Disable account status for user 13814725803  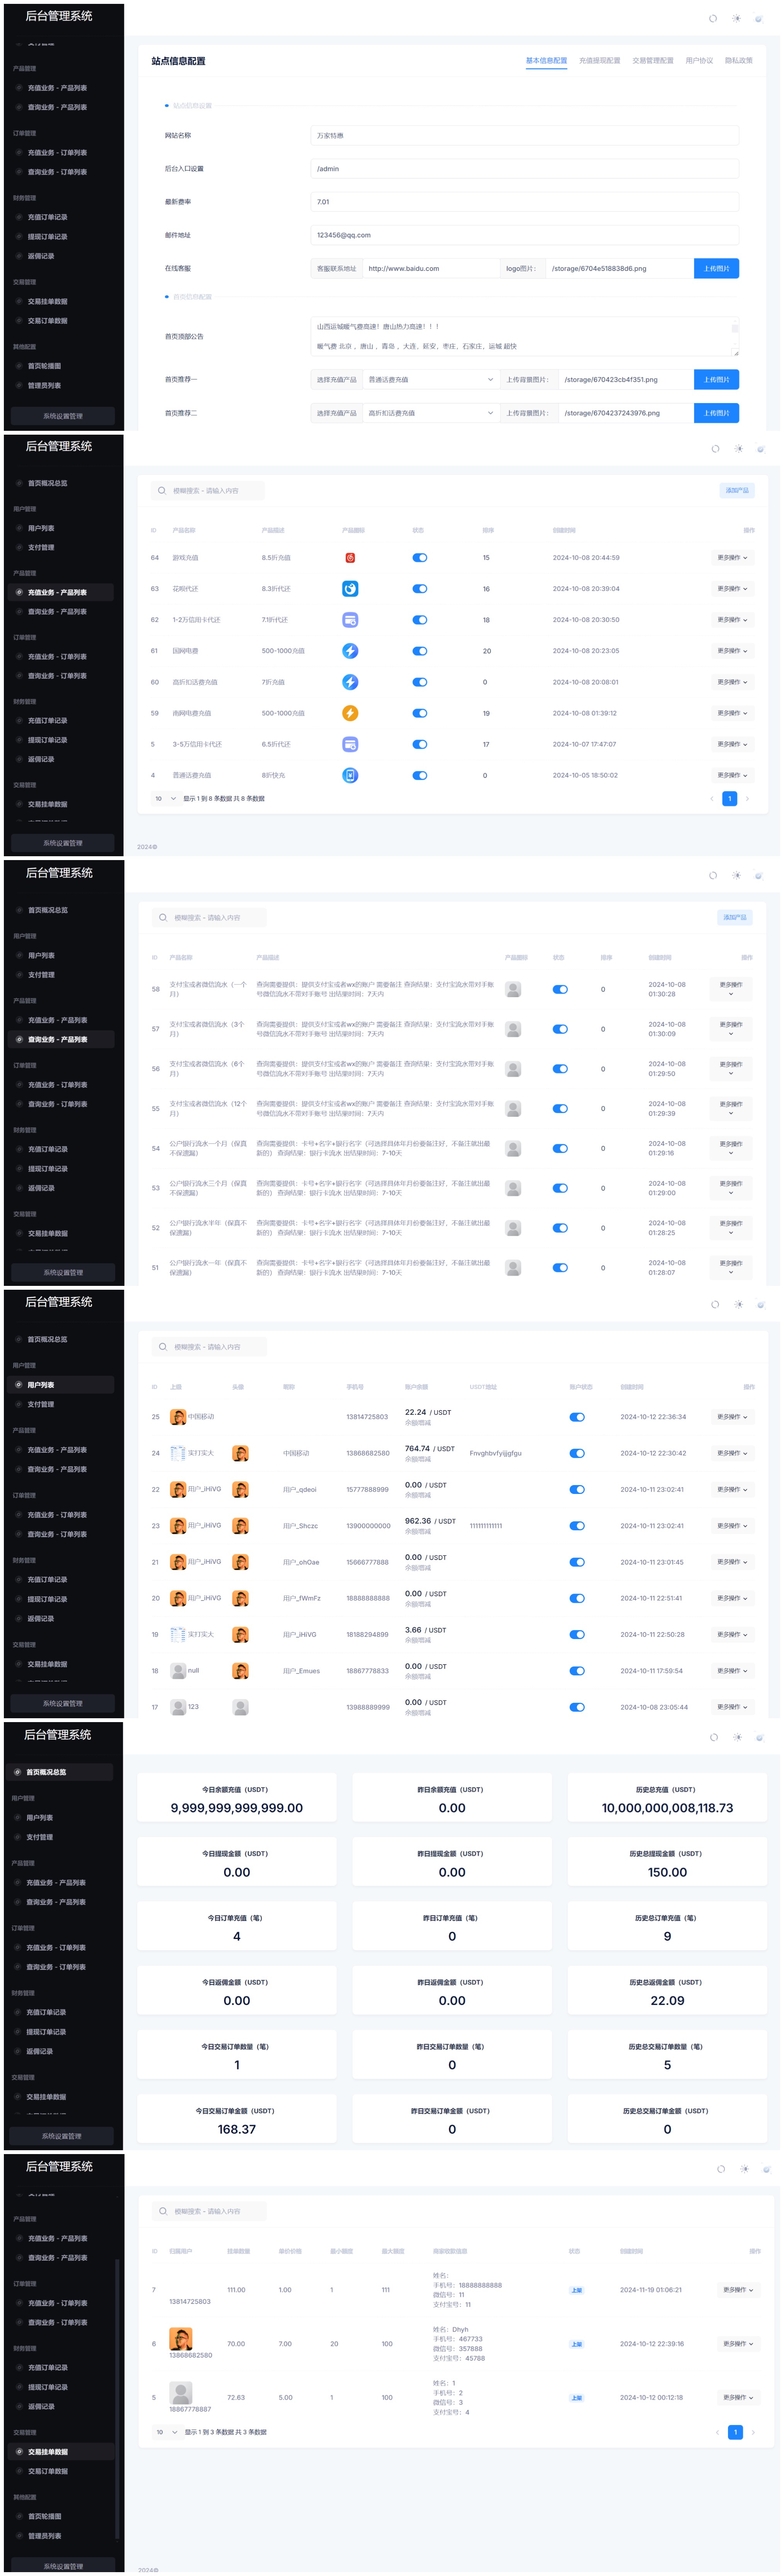tap(577, 1417)
